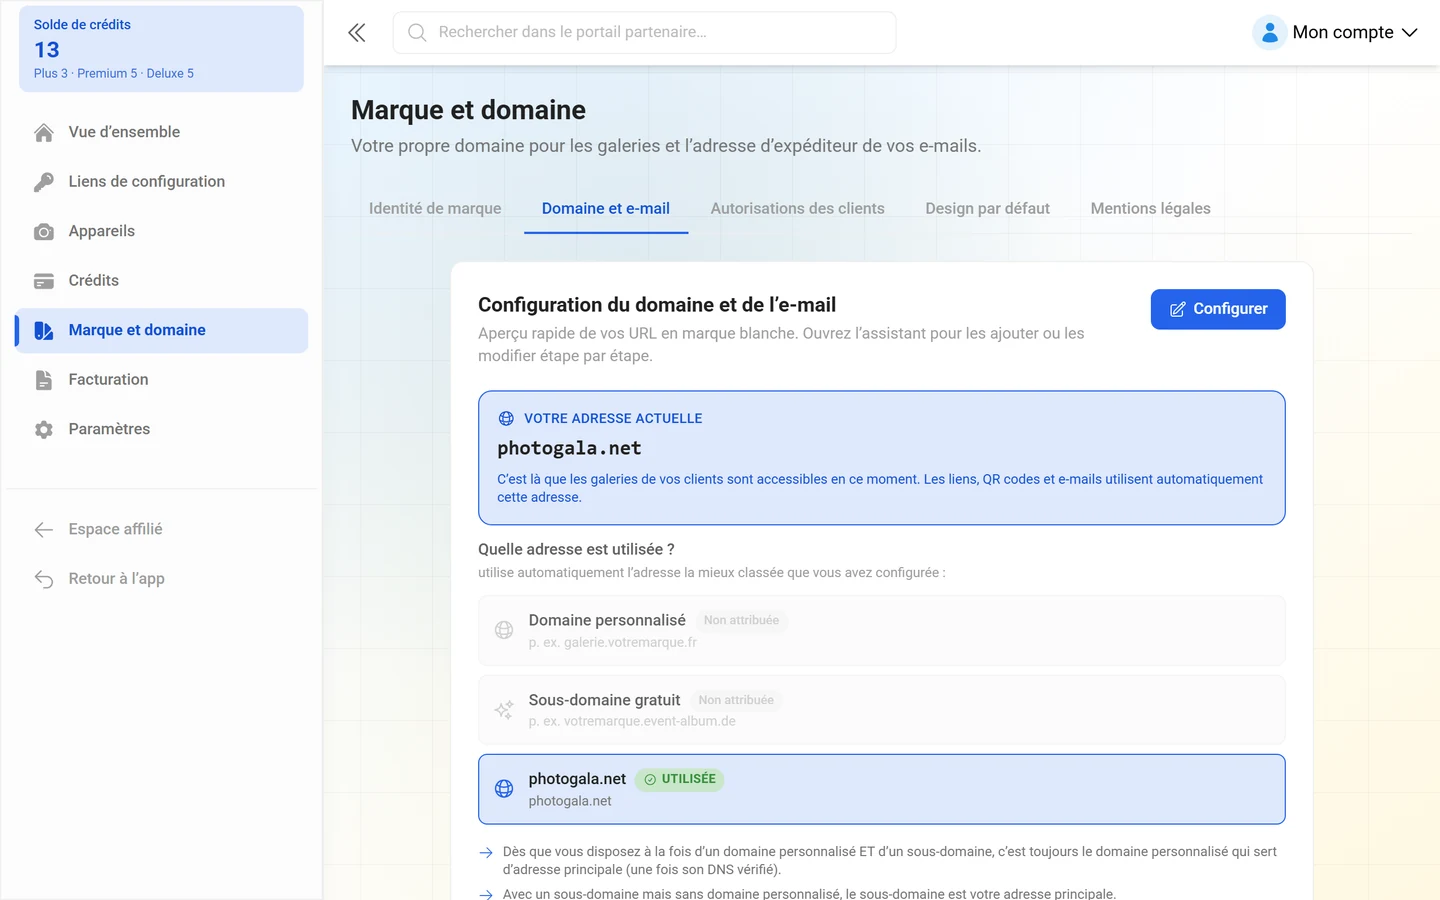The width and height of the screenshot is (1440, 900).
Task: Click the Vue d'ensemble home icon
Action: click(44, 132)
